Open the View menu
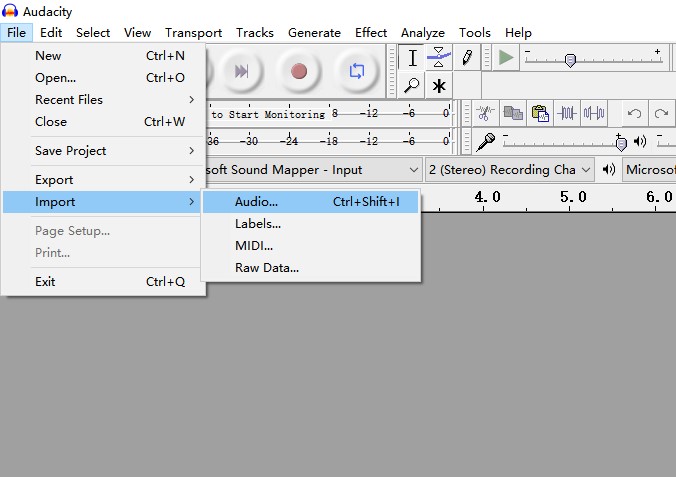 pos(138,33)
